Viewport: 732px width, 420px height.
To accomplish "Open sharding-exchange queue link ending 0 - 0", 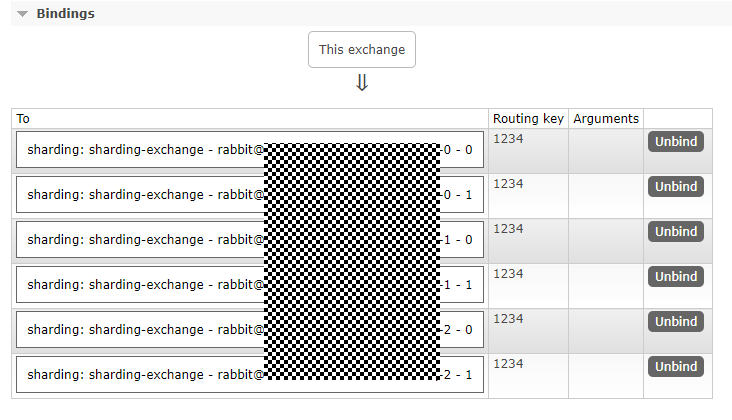I will click(x=250, y=150).
